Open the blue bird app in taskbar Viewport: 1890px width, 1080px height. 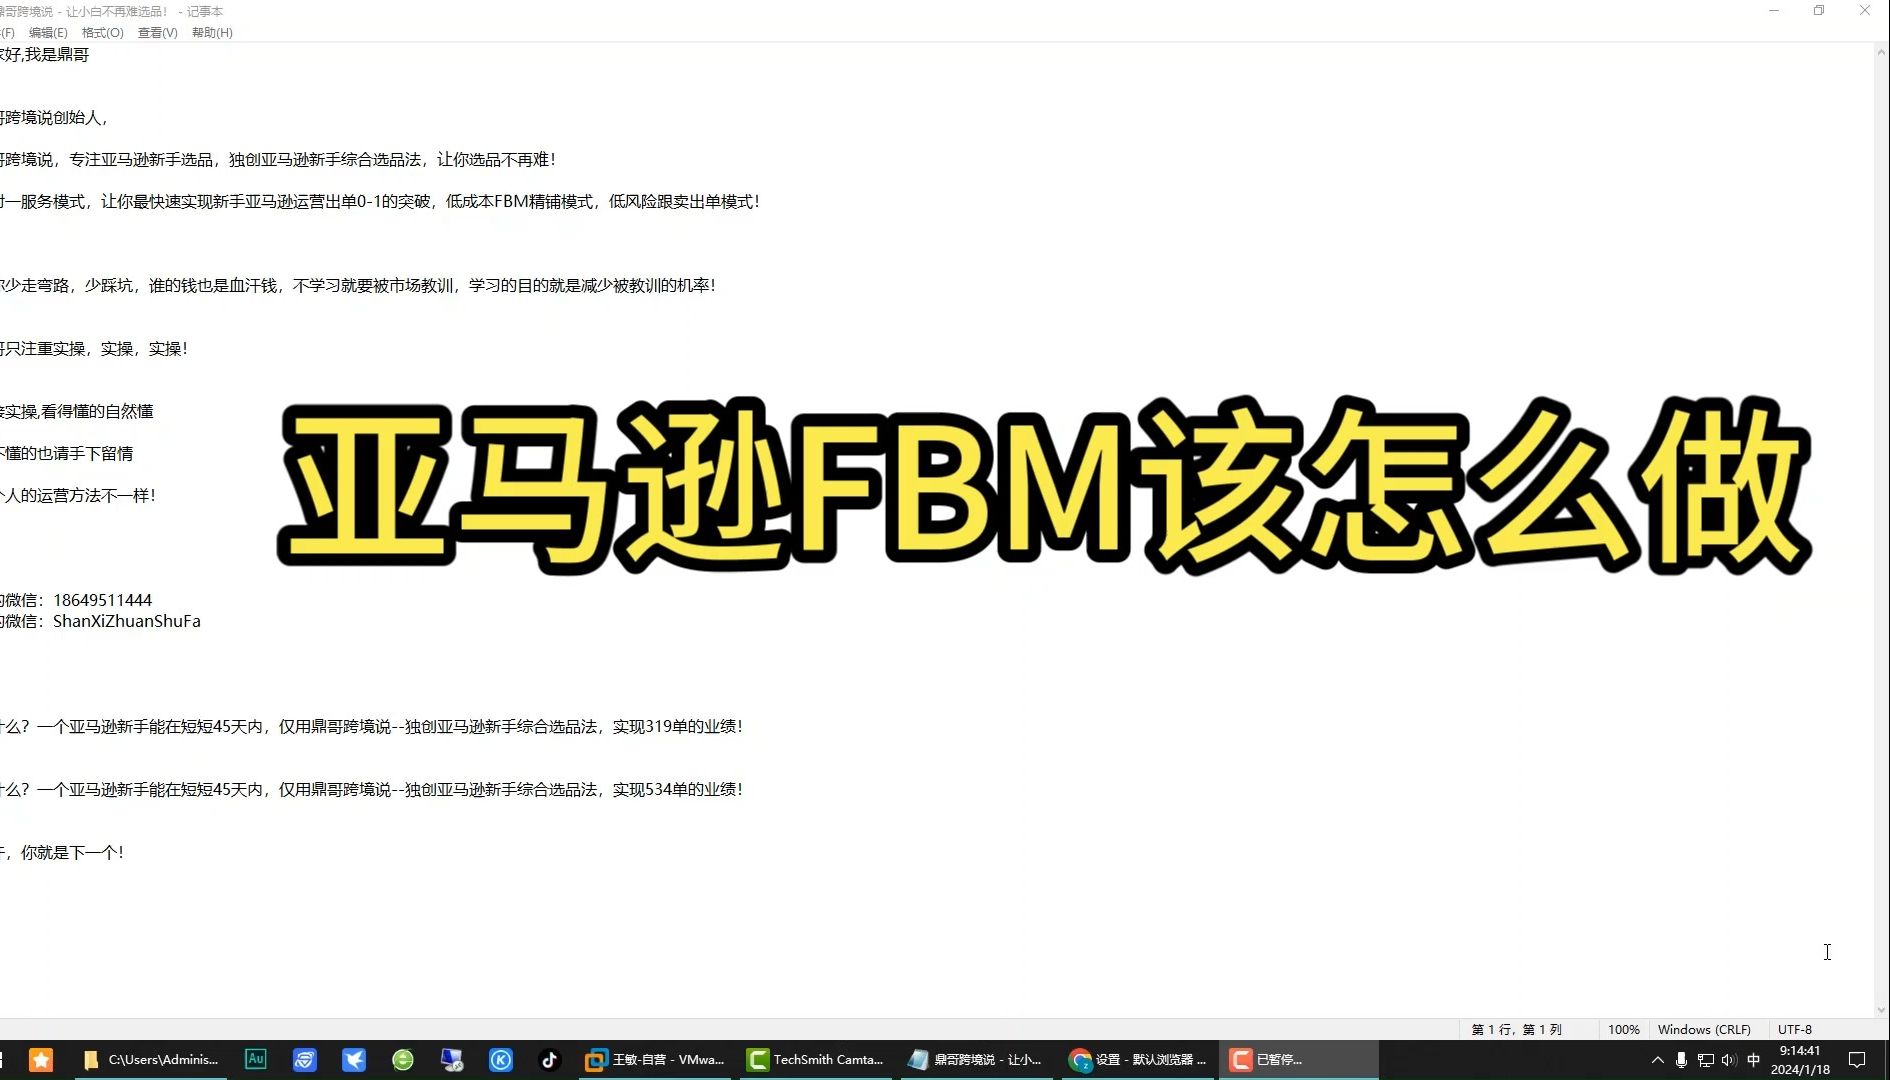coord(354,1060)
